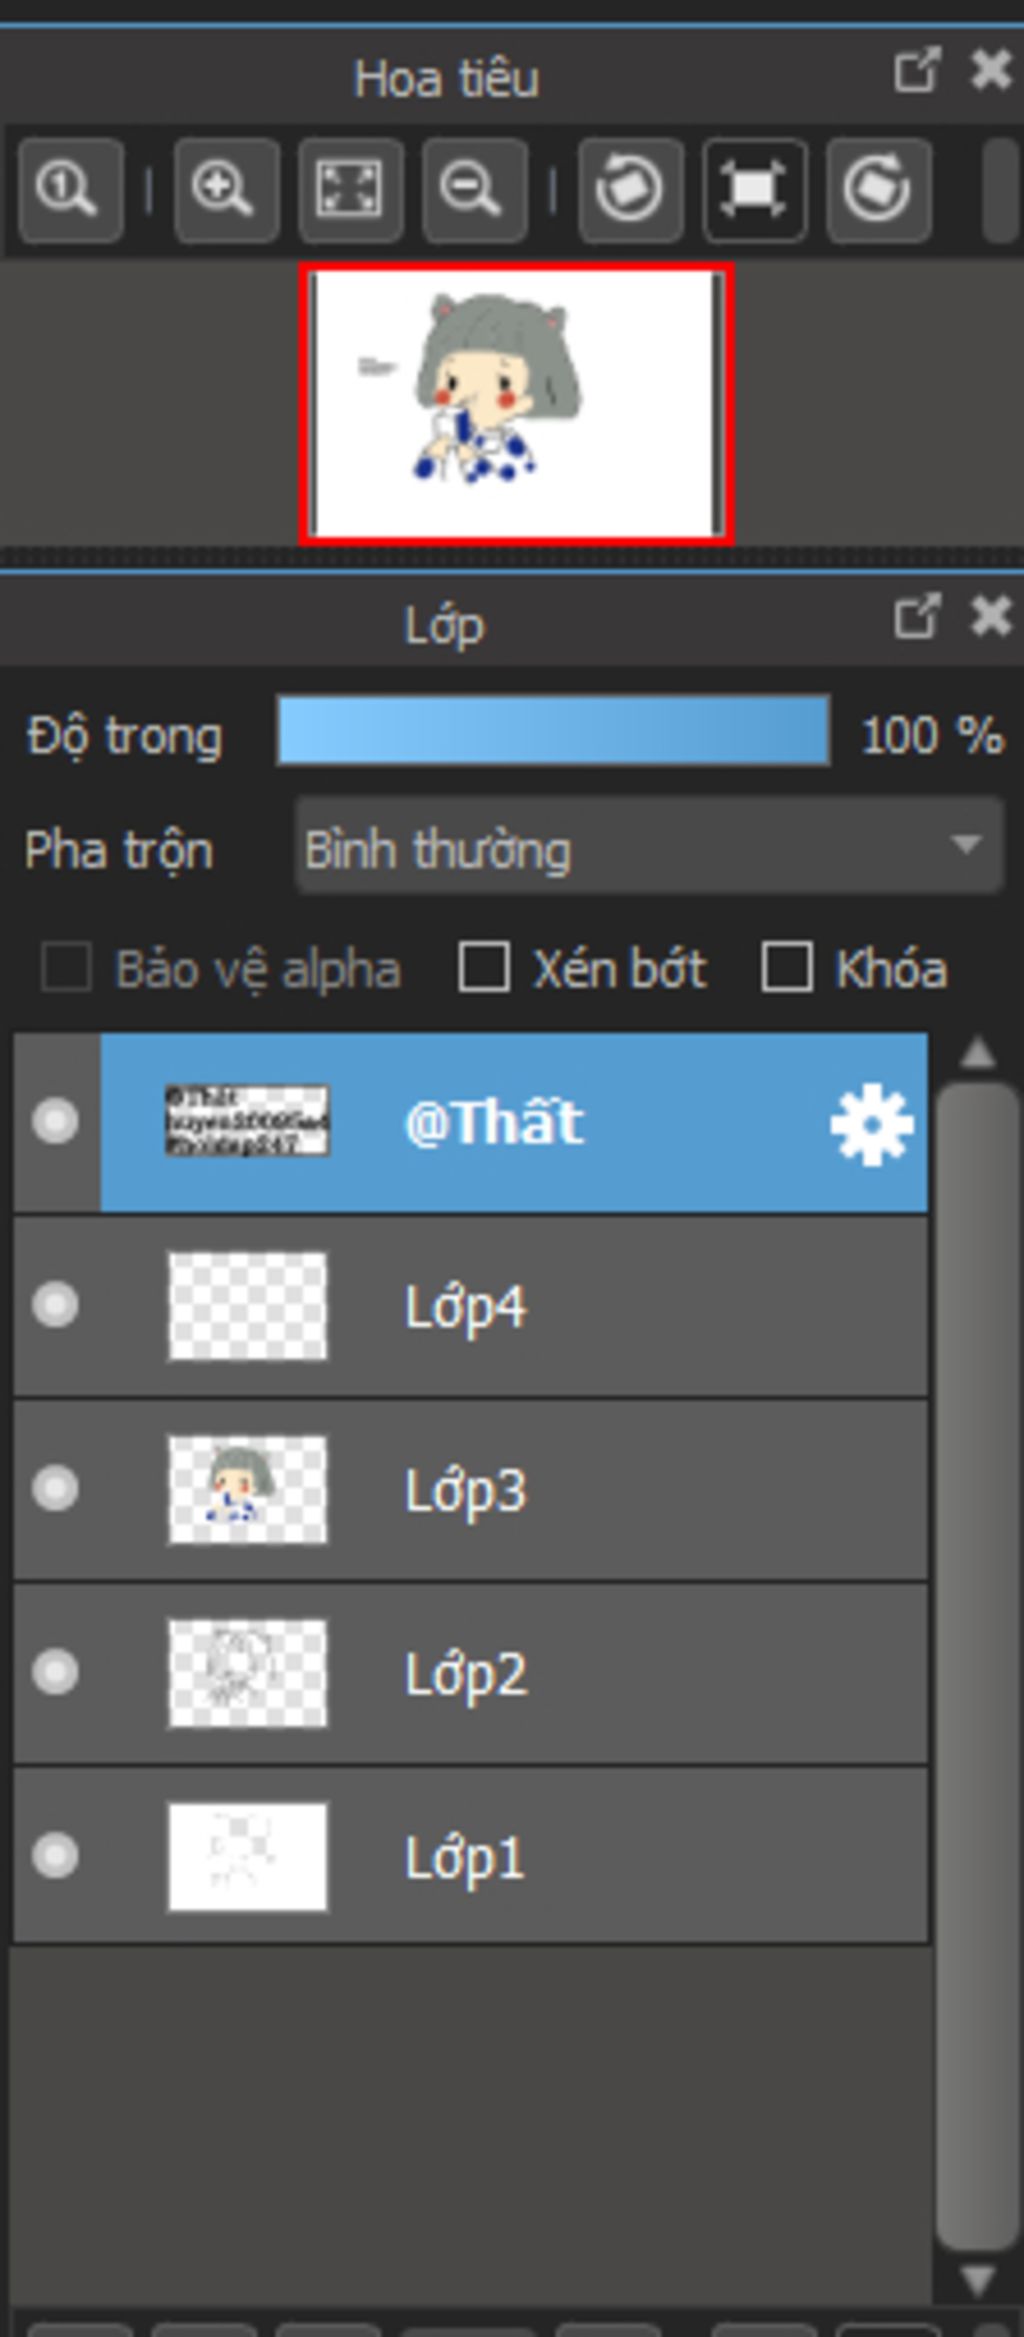1024x2337 pixels.
Task: Hide the Lớp3 layer
Action: [55, 1488]
